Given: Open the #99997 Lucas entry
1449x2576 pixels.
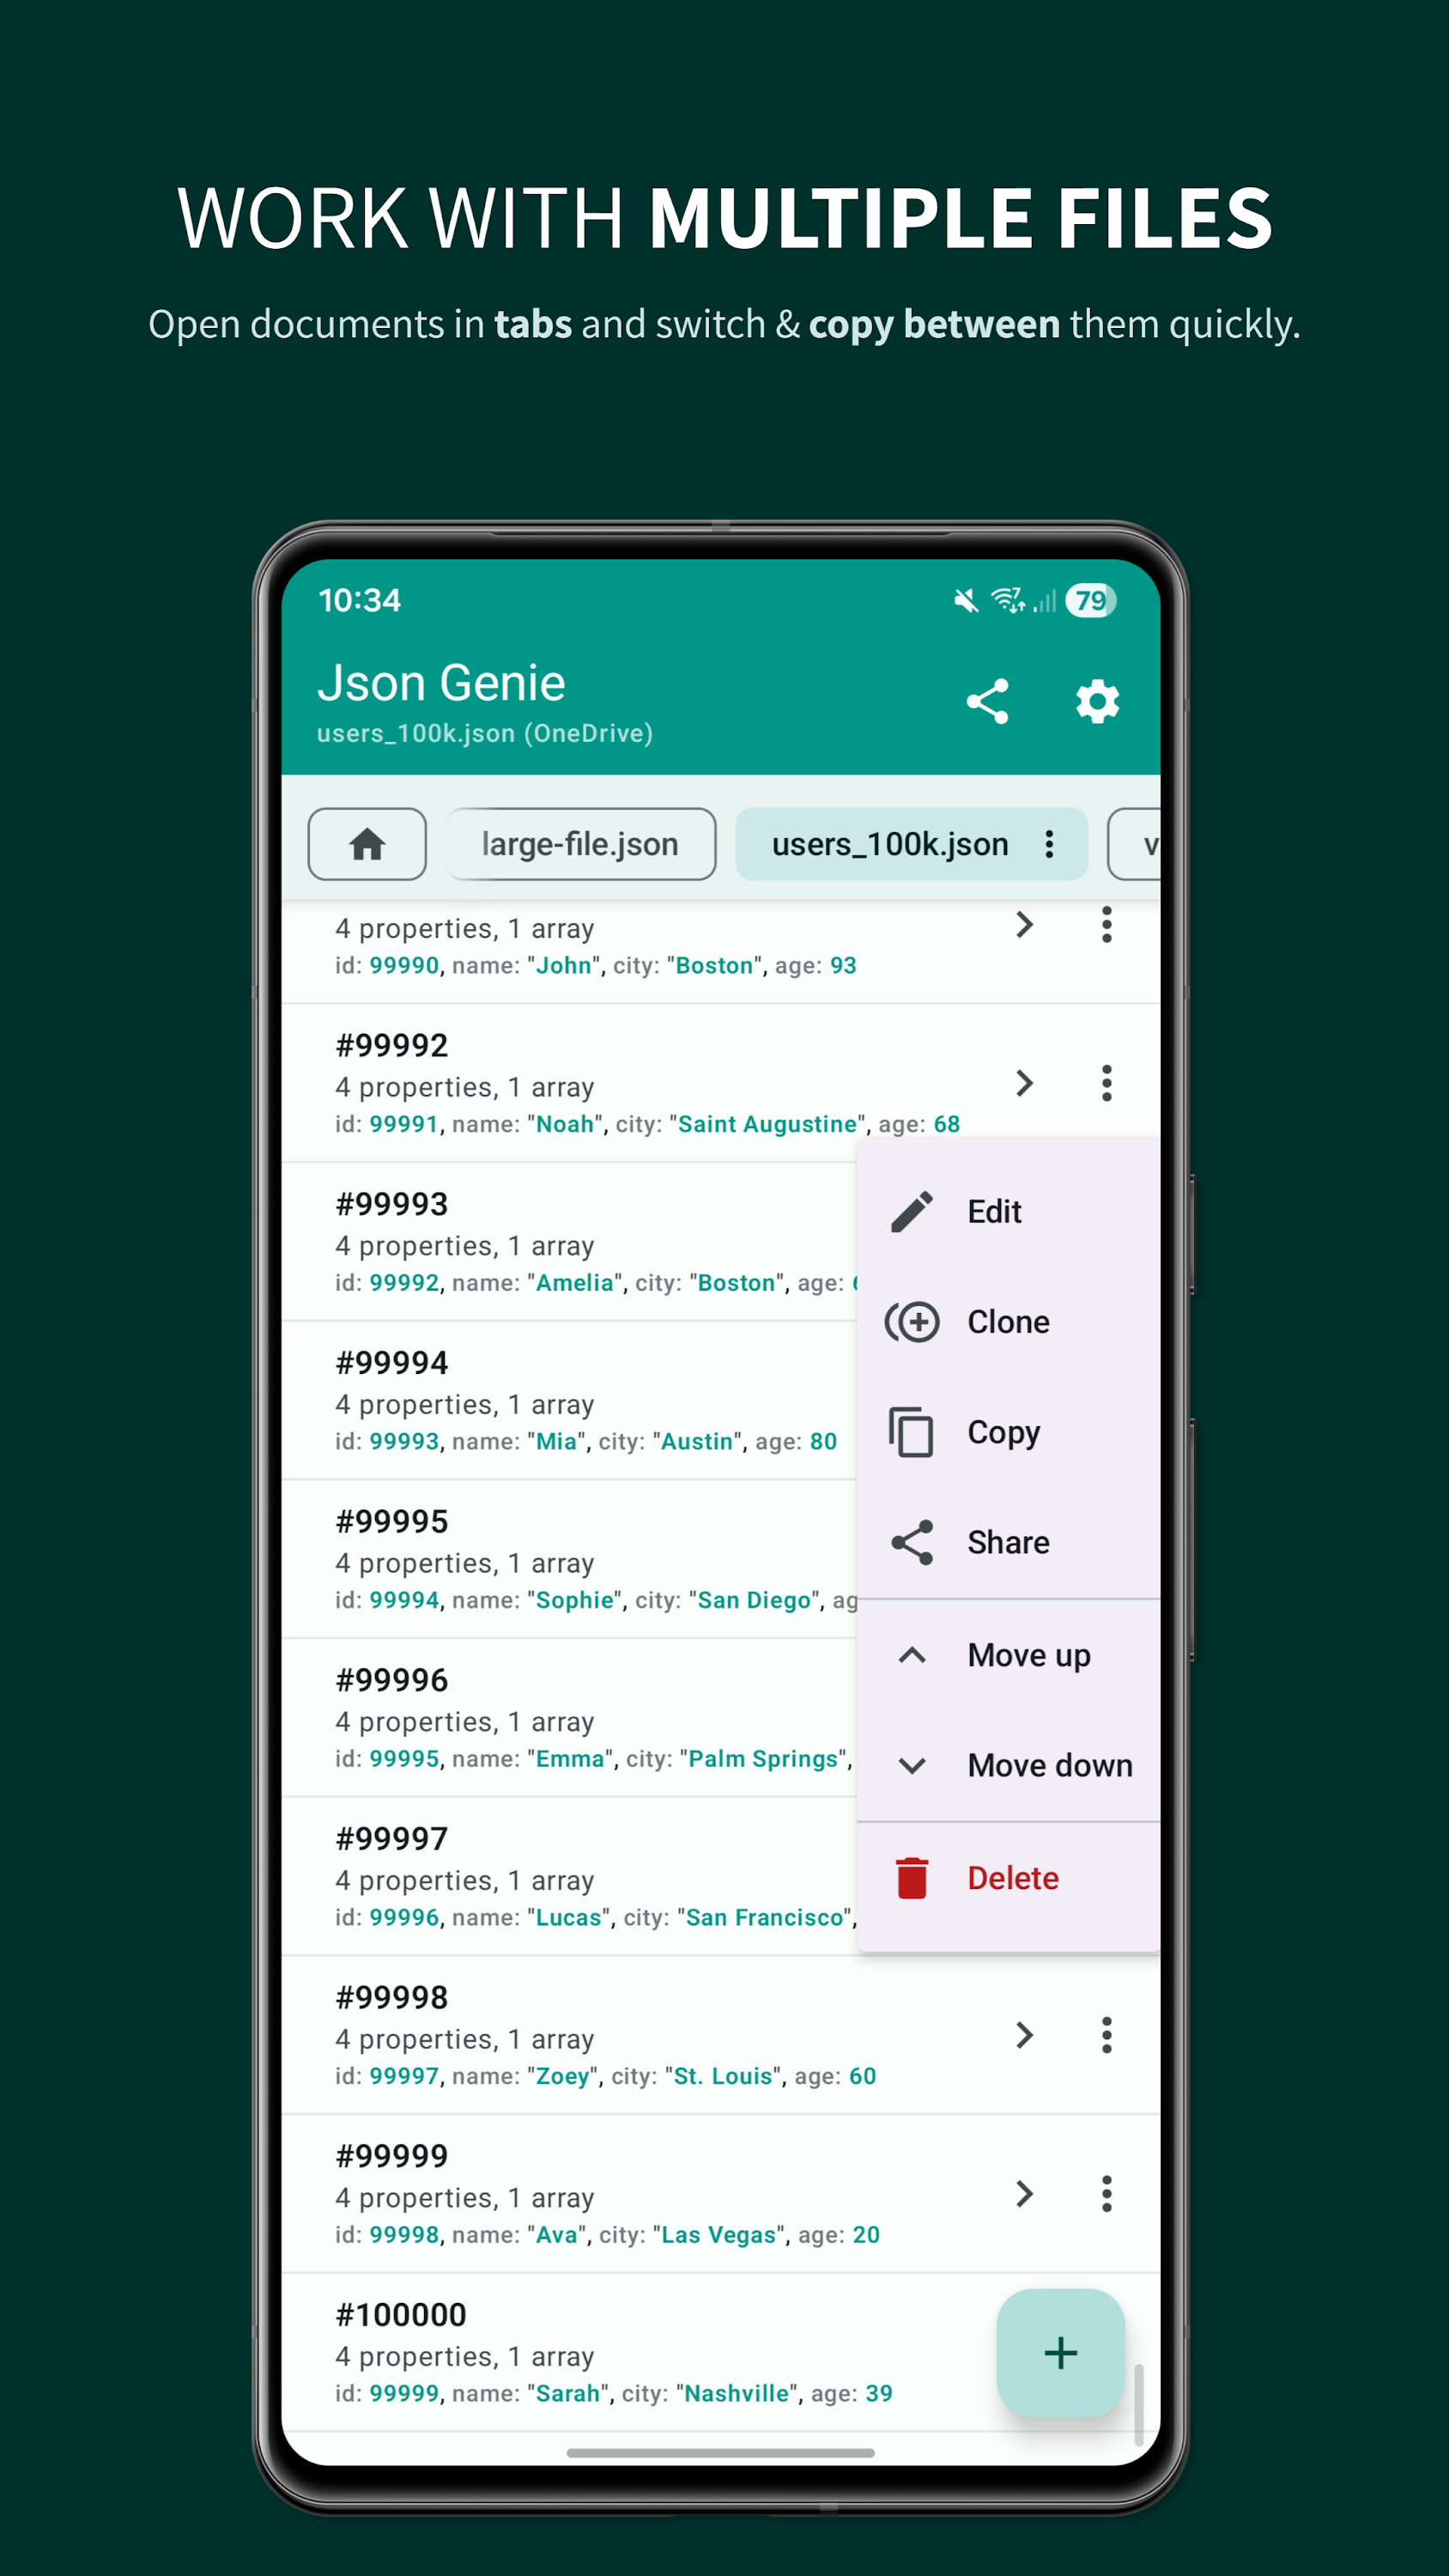Looking at the screenshot, I should click(568, 1877).
